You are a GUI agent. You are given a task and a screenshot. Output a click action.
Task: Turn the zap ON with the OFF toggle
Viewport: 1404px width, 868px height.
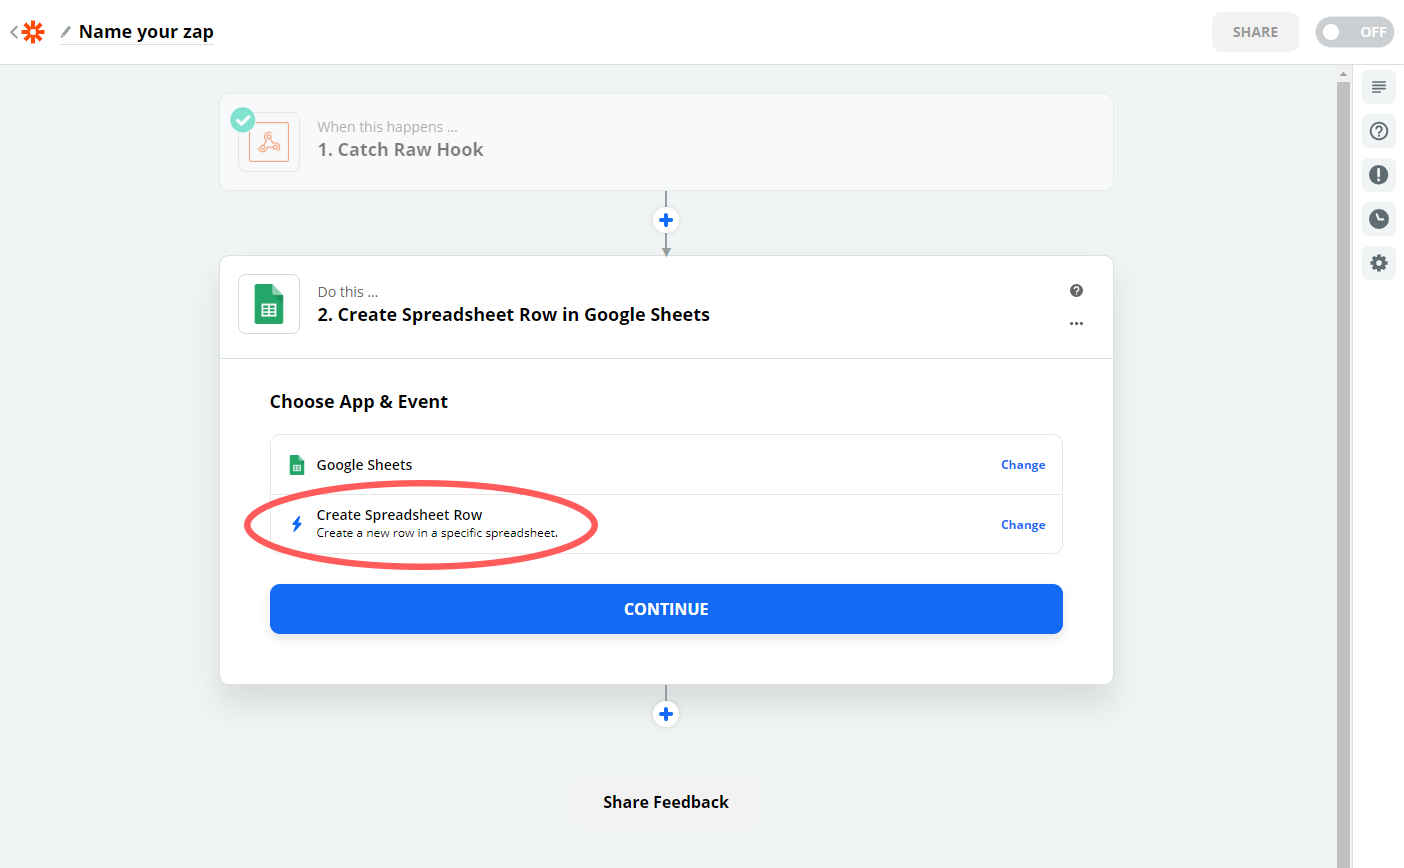click(1355, 31)
